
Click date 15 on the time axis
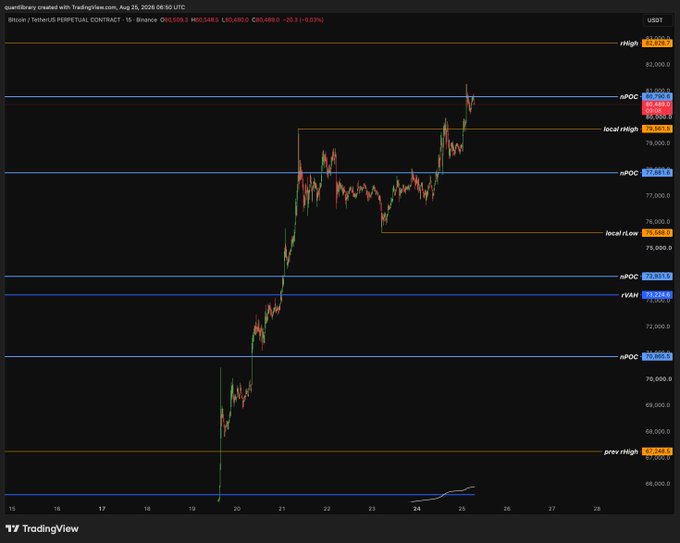coord(12,509)
